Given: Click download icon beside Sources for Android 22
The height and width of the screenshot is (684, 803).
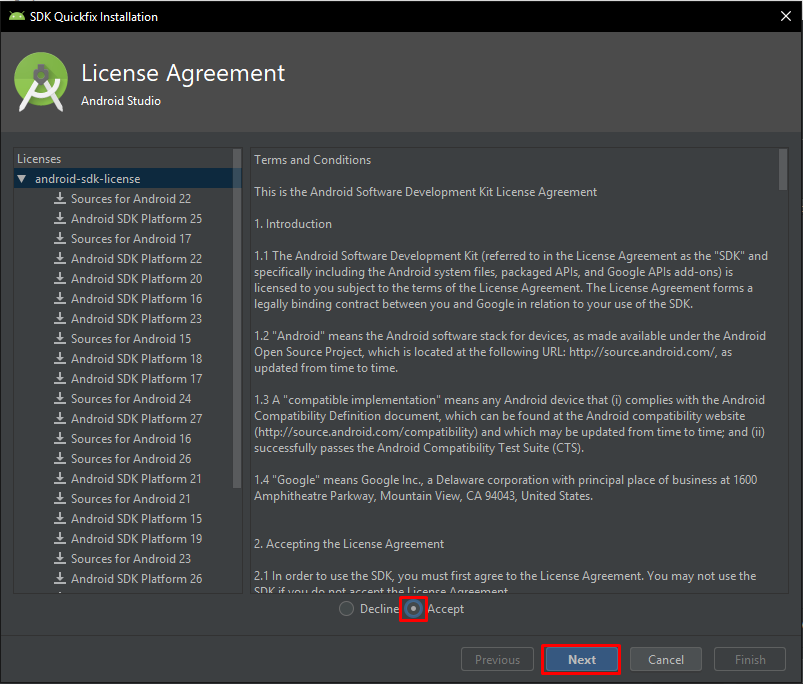Looking at the screenshot, I should (x=60, y=198).
